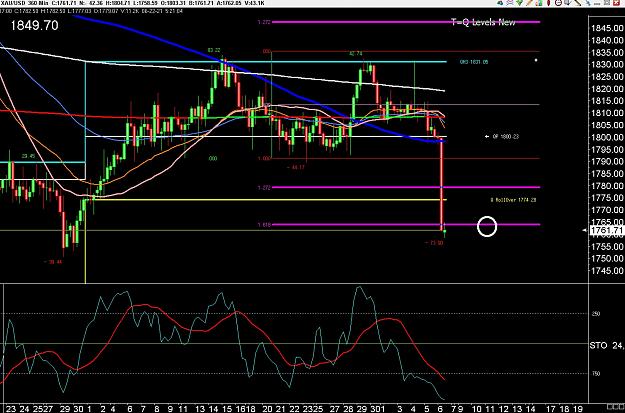
Task: Click 1800.00 on the price axis
Action: point(607,137)
